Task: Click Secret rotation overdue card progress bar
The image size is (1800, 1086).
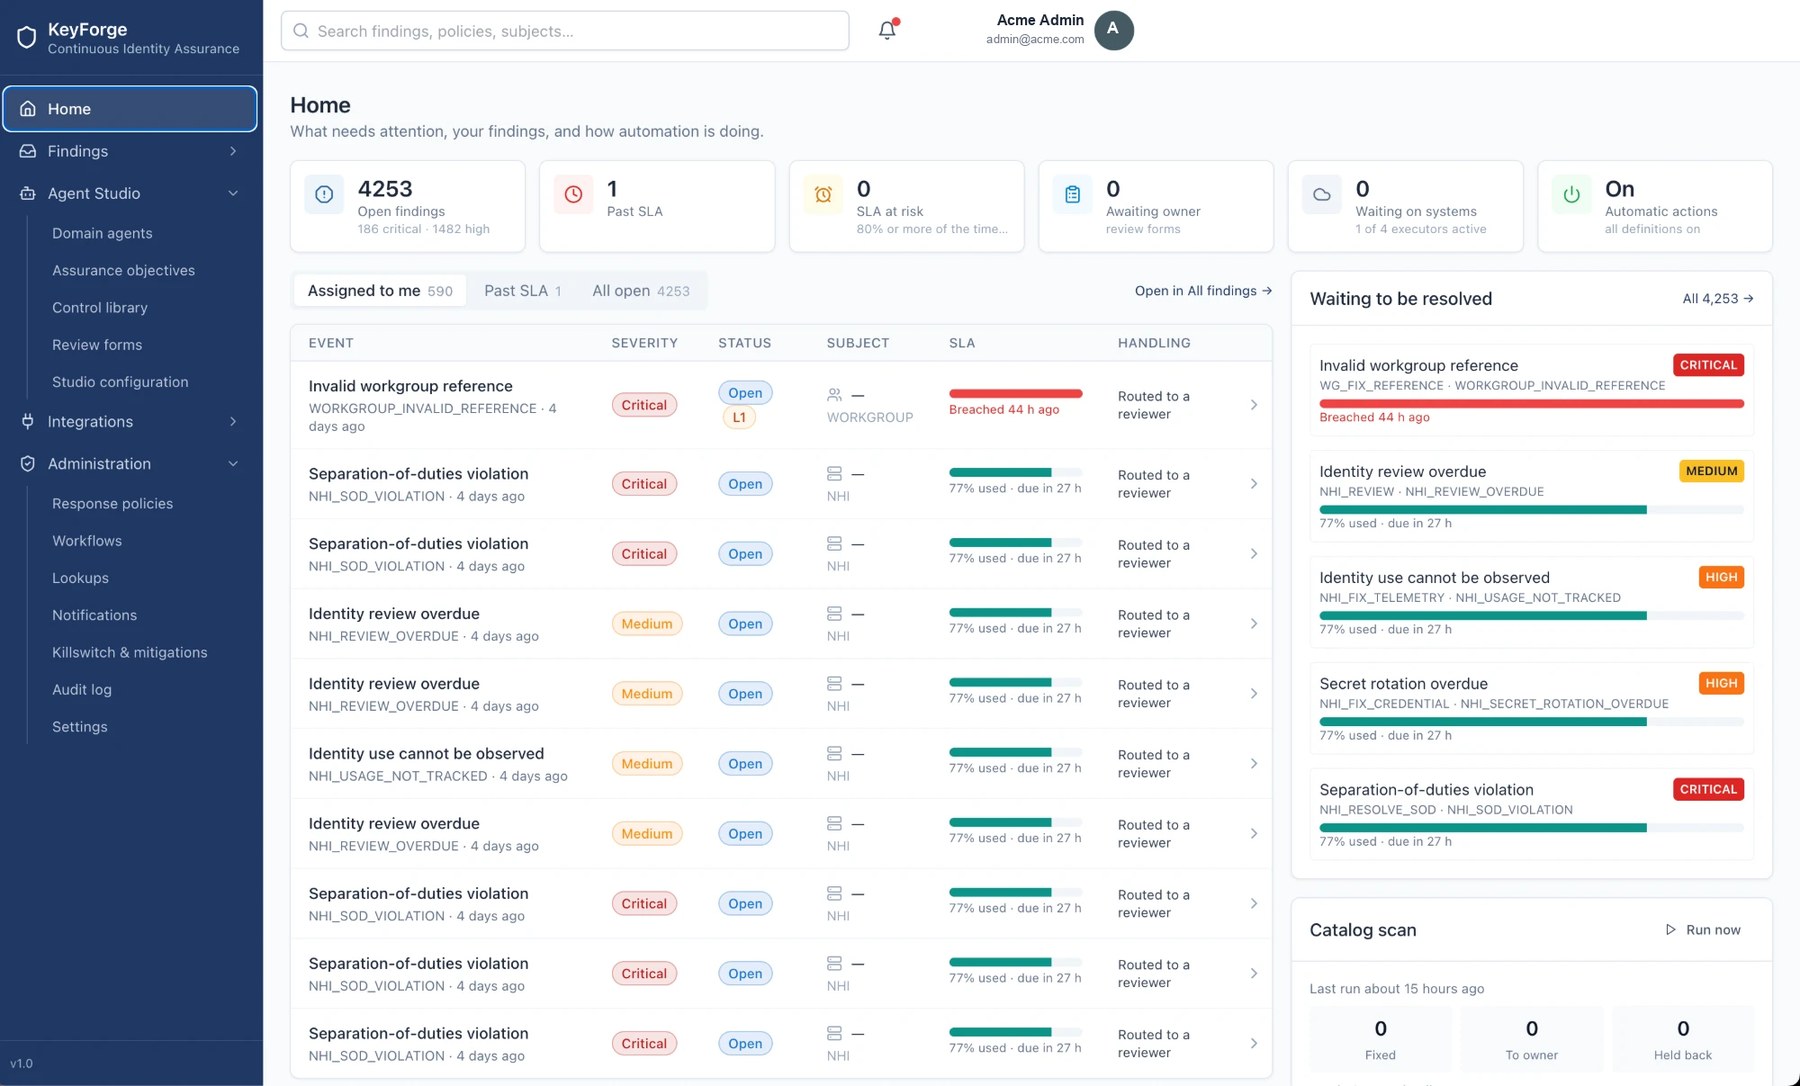Action: pyautogui.click(x=1531, y=722)
